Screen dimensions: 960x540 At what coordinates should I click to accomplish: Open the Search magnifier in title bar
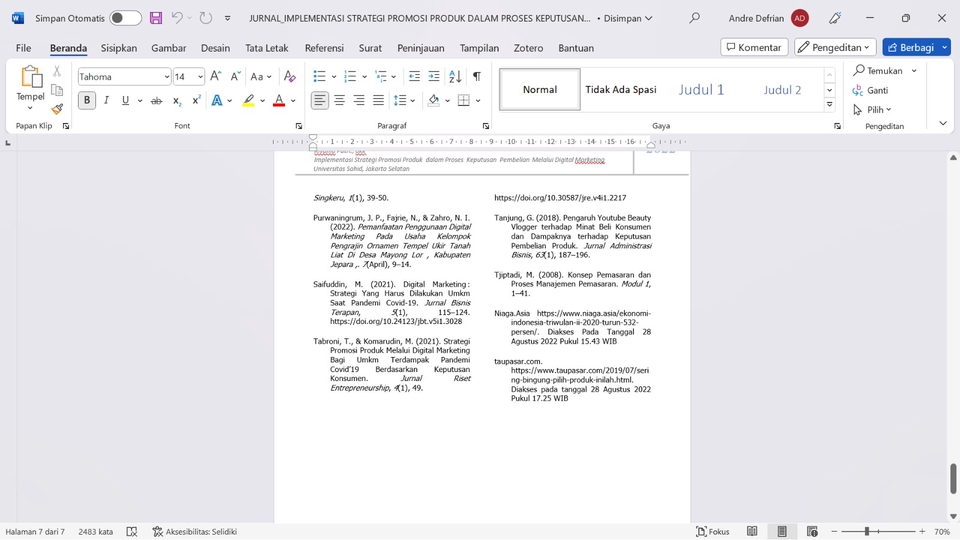694,18
